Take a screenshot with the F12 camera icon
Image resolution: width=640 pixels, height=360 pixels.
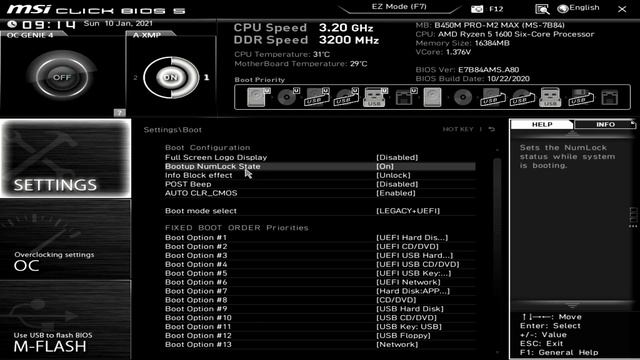(477, 9)
